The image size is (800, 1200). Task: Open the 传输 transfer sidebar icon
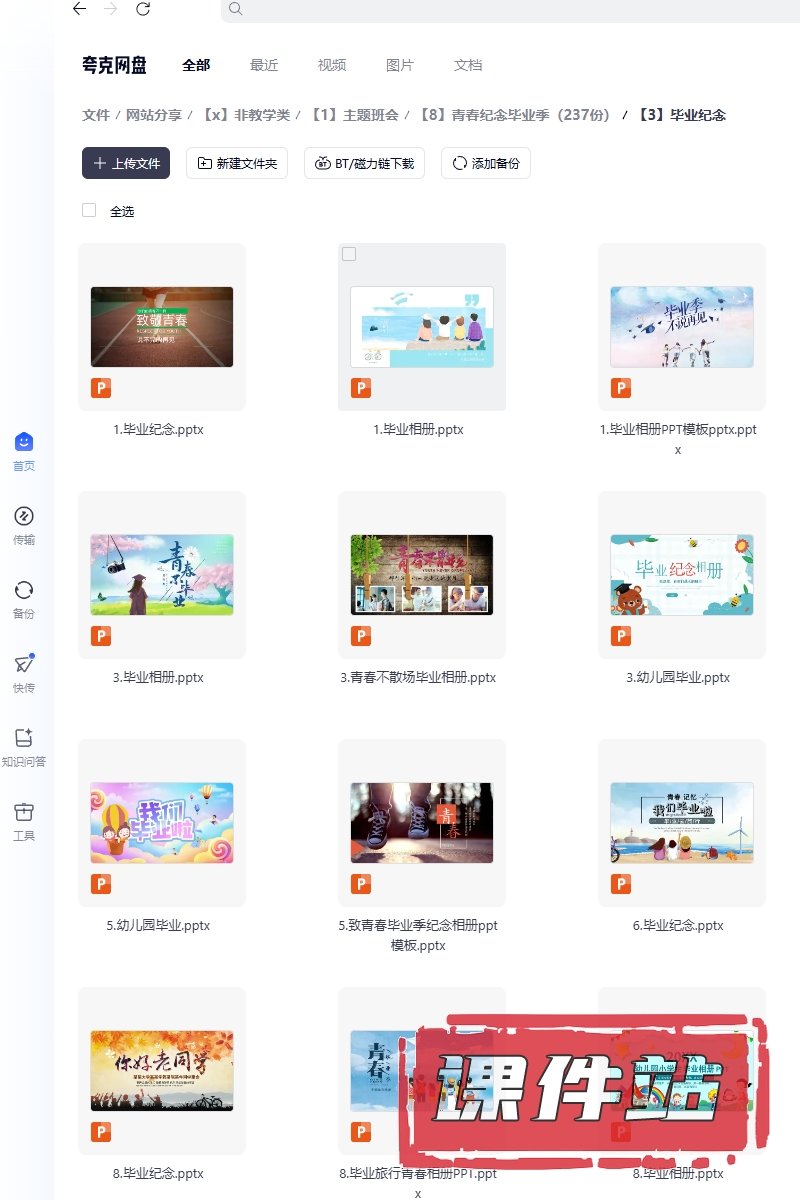24,516
